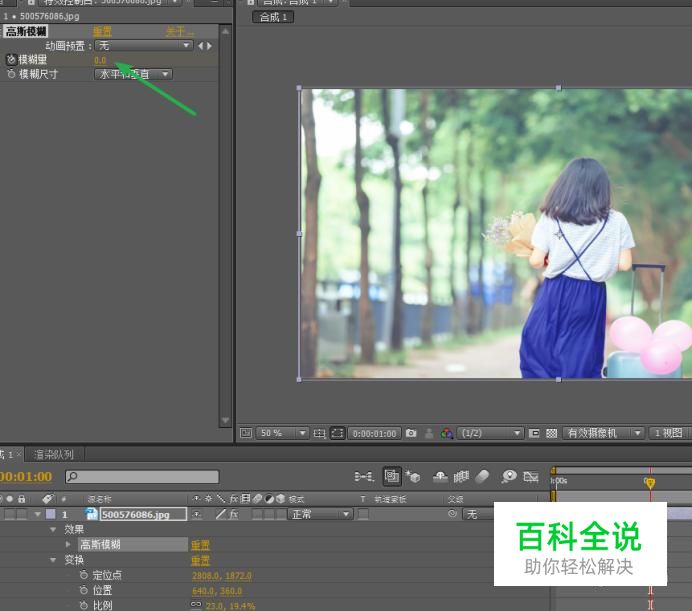Toggle hide shy layers icon in timeline
Screen dimensions: 692x611
[x=440, y=477]
